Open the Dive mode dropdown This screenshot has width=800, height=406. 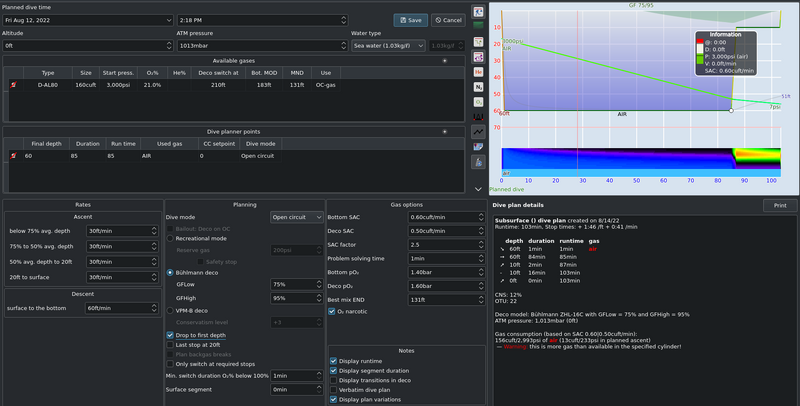(297, 216)
